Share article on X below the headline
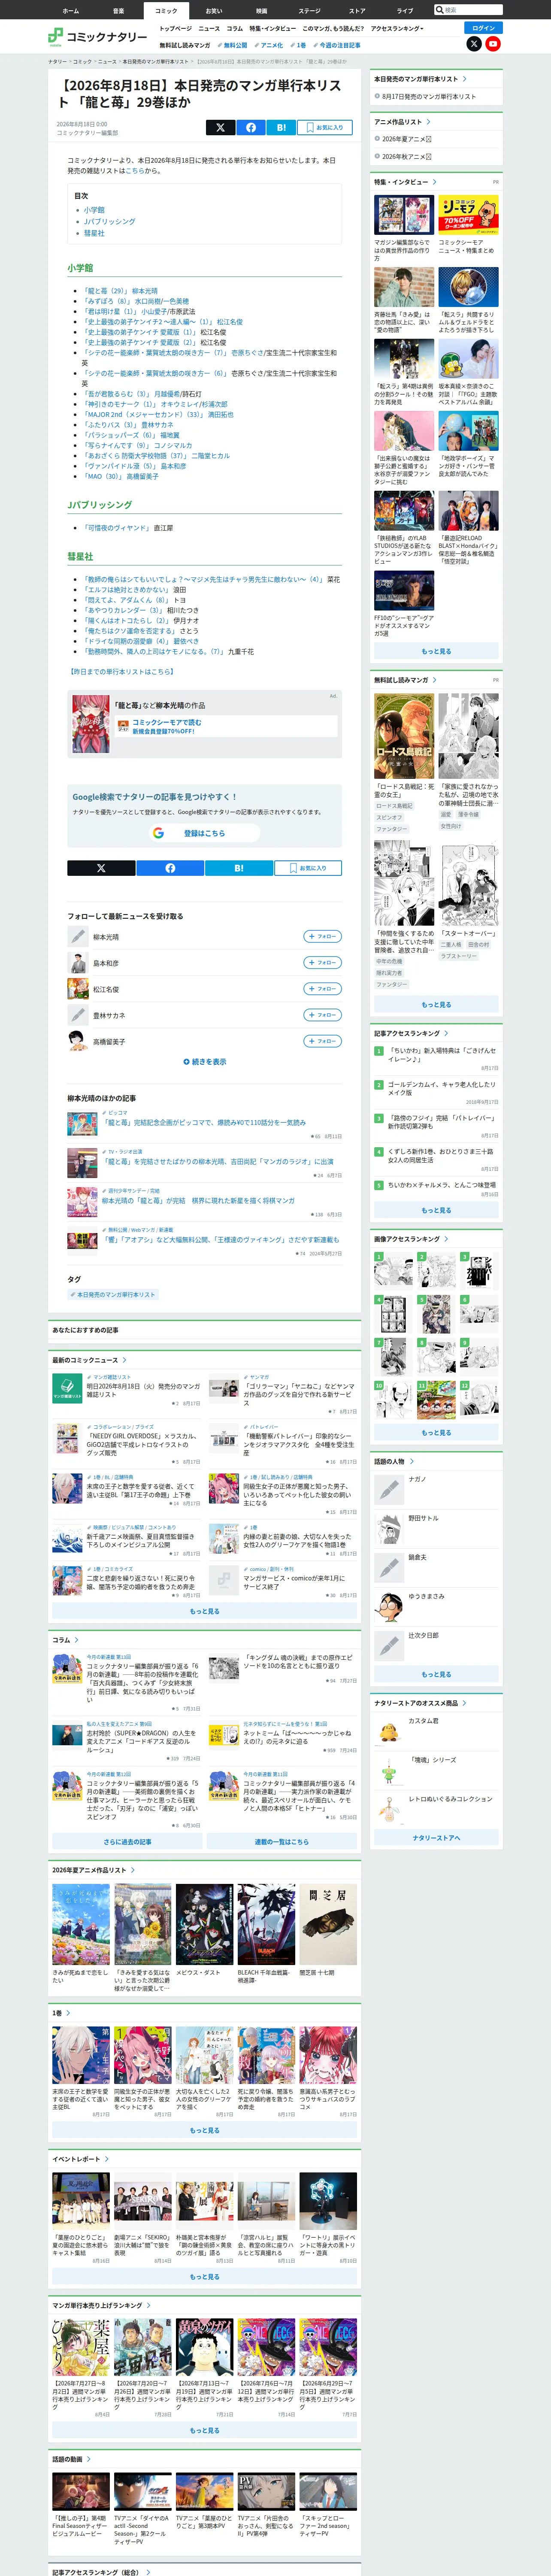 (220, 127)
